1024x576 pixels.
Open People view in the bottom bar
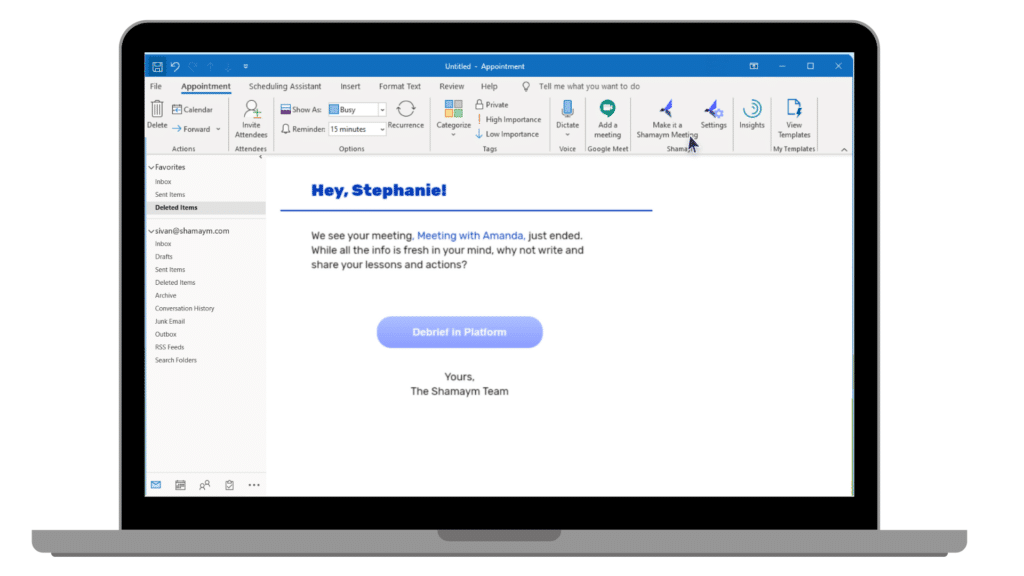point(204,485)
